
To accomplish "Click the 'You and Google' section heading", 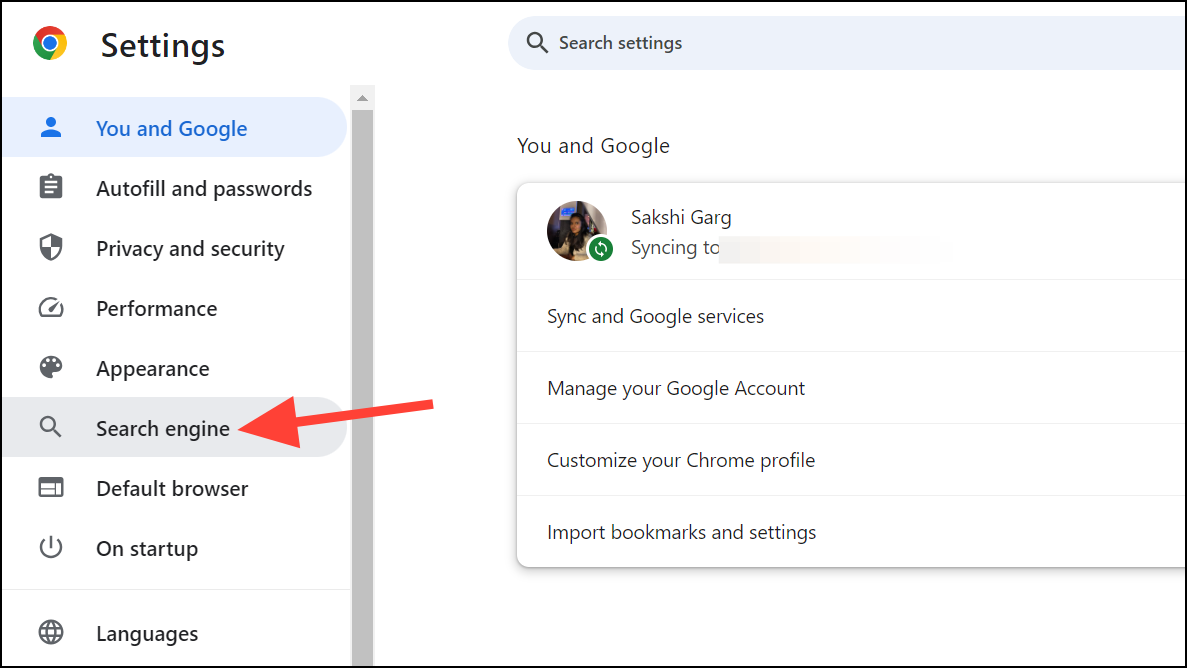I will [594, 145].
